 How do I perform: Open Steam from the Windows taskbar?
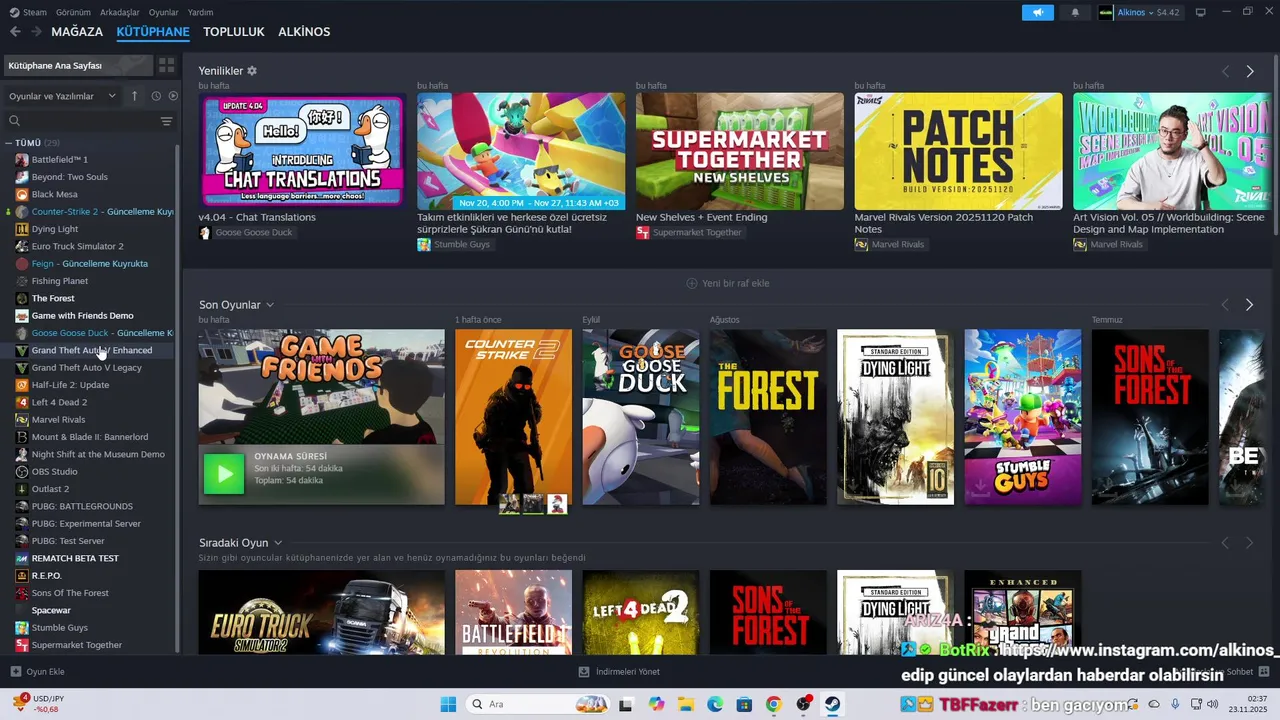(x=832, y=704)
